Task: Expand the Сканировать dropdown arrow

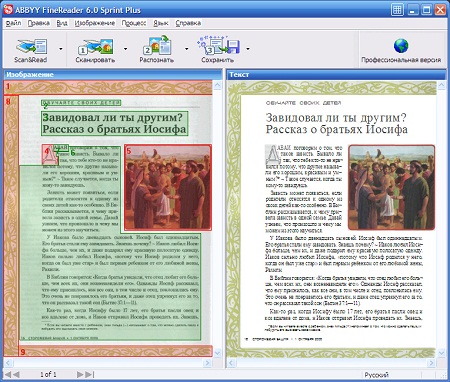Action: point(125,49)
